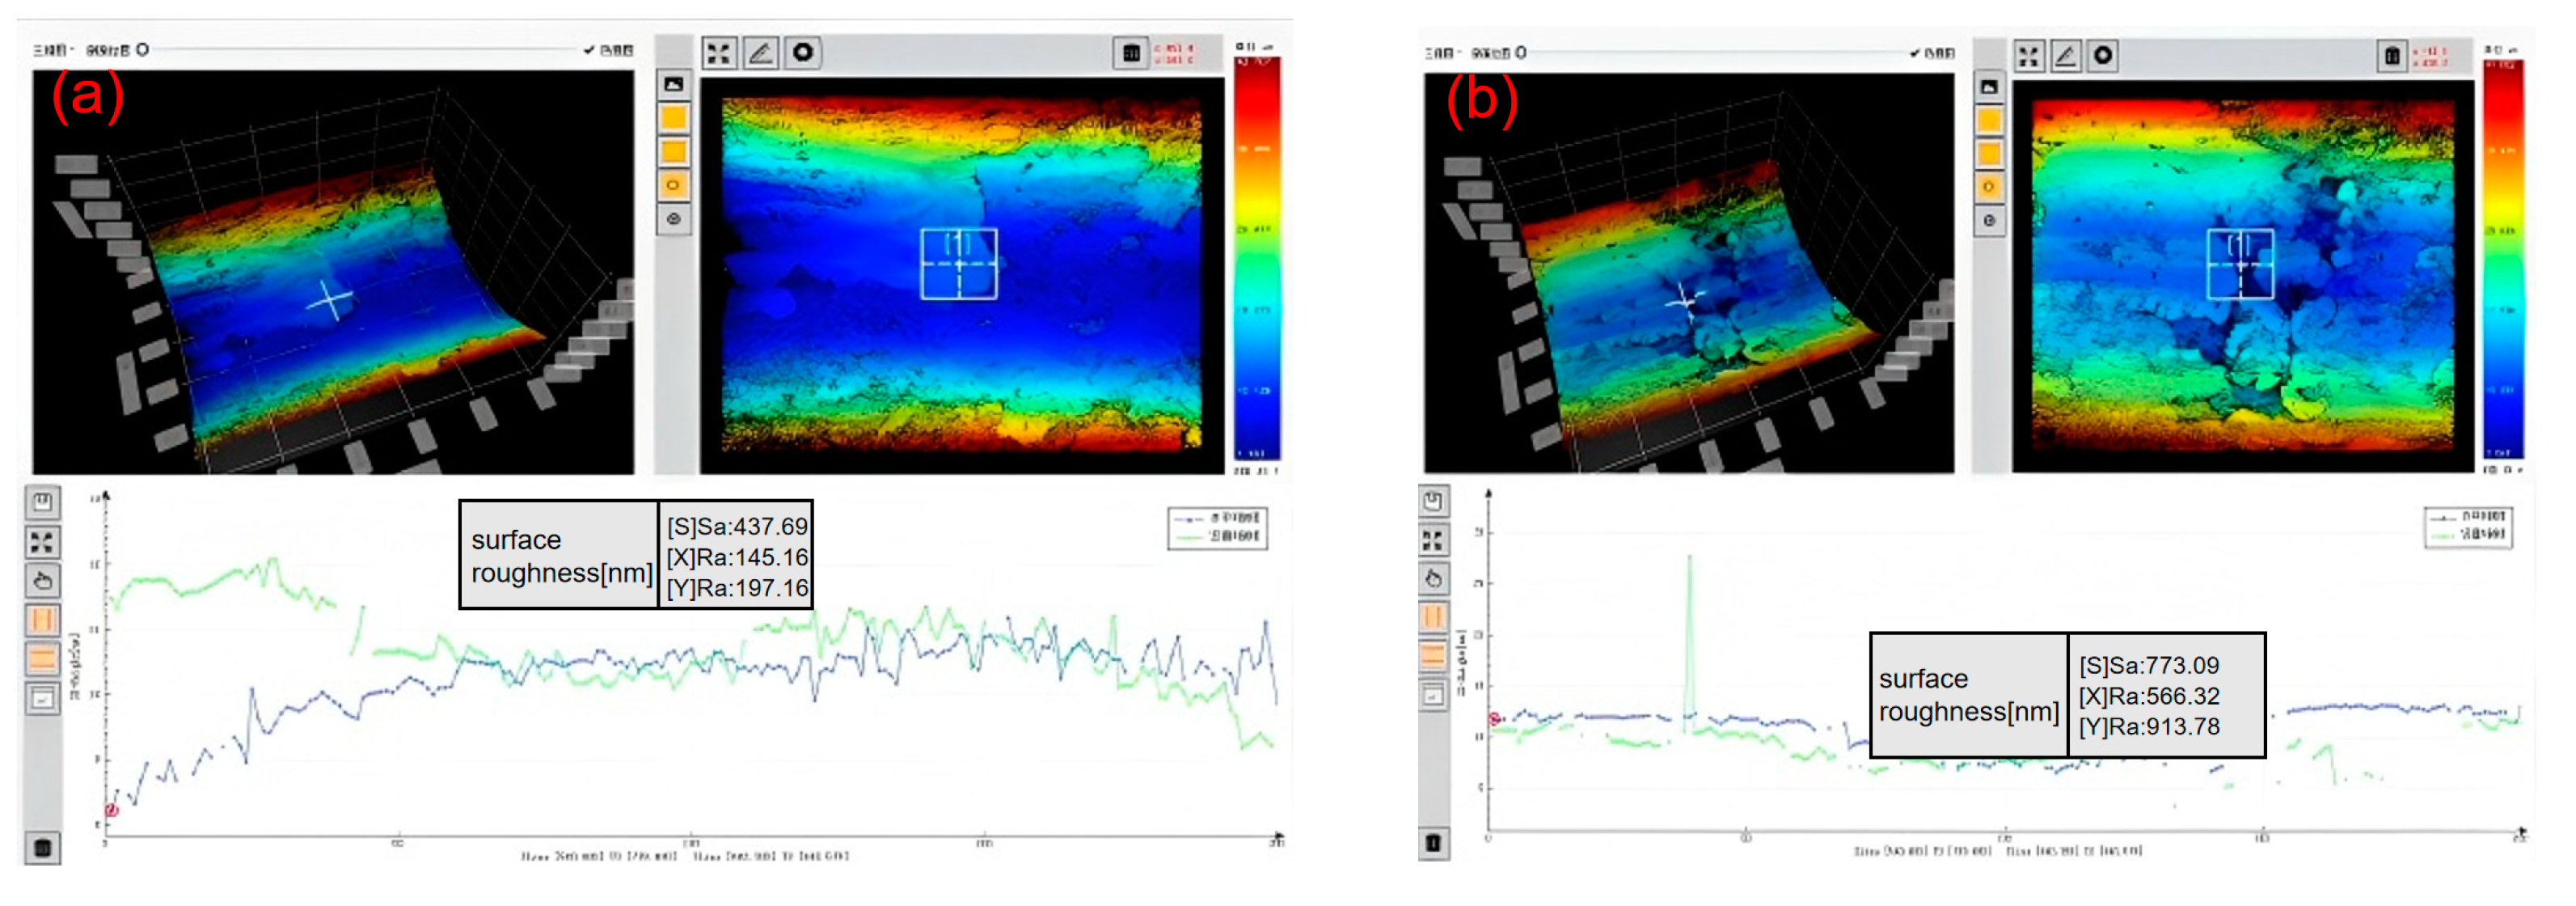Viewport: 2576px width, 906px height.
Task: Click the measurement ROI box on panel (b) height map
Action: click(x=2240, y=264)
